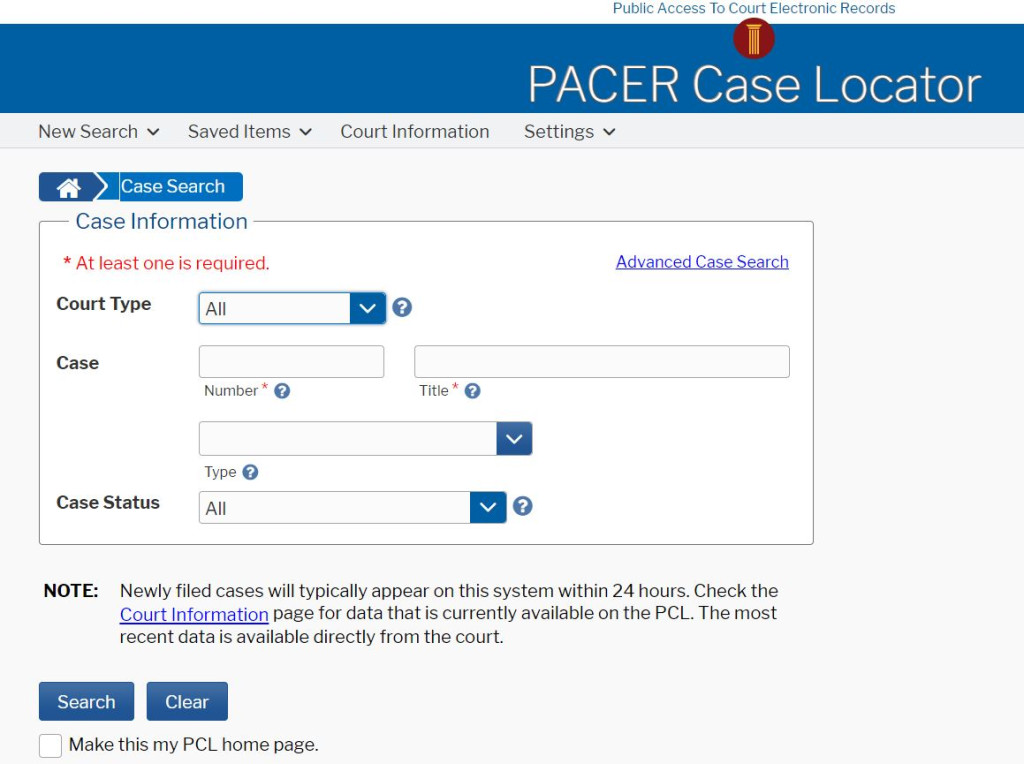1024x764 pixels.
Task: Open help icon beside Case Number label
Action: click(282, 391)
